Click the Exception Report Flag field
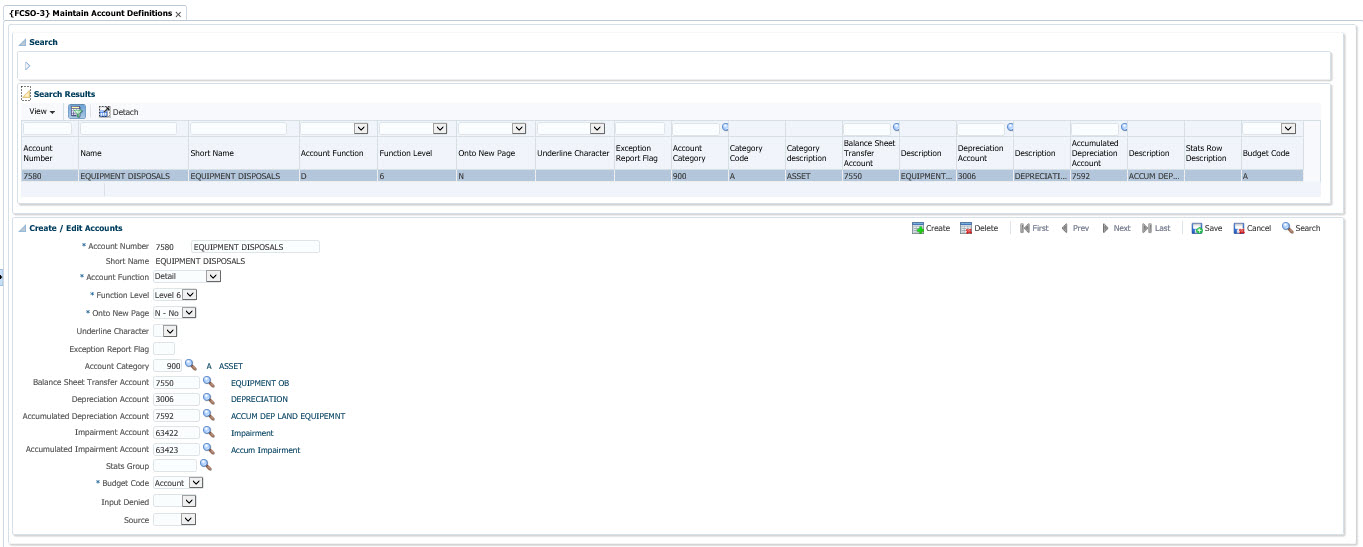The width and height of the screenshot is (1363, 547). (x=164, y=349)
